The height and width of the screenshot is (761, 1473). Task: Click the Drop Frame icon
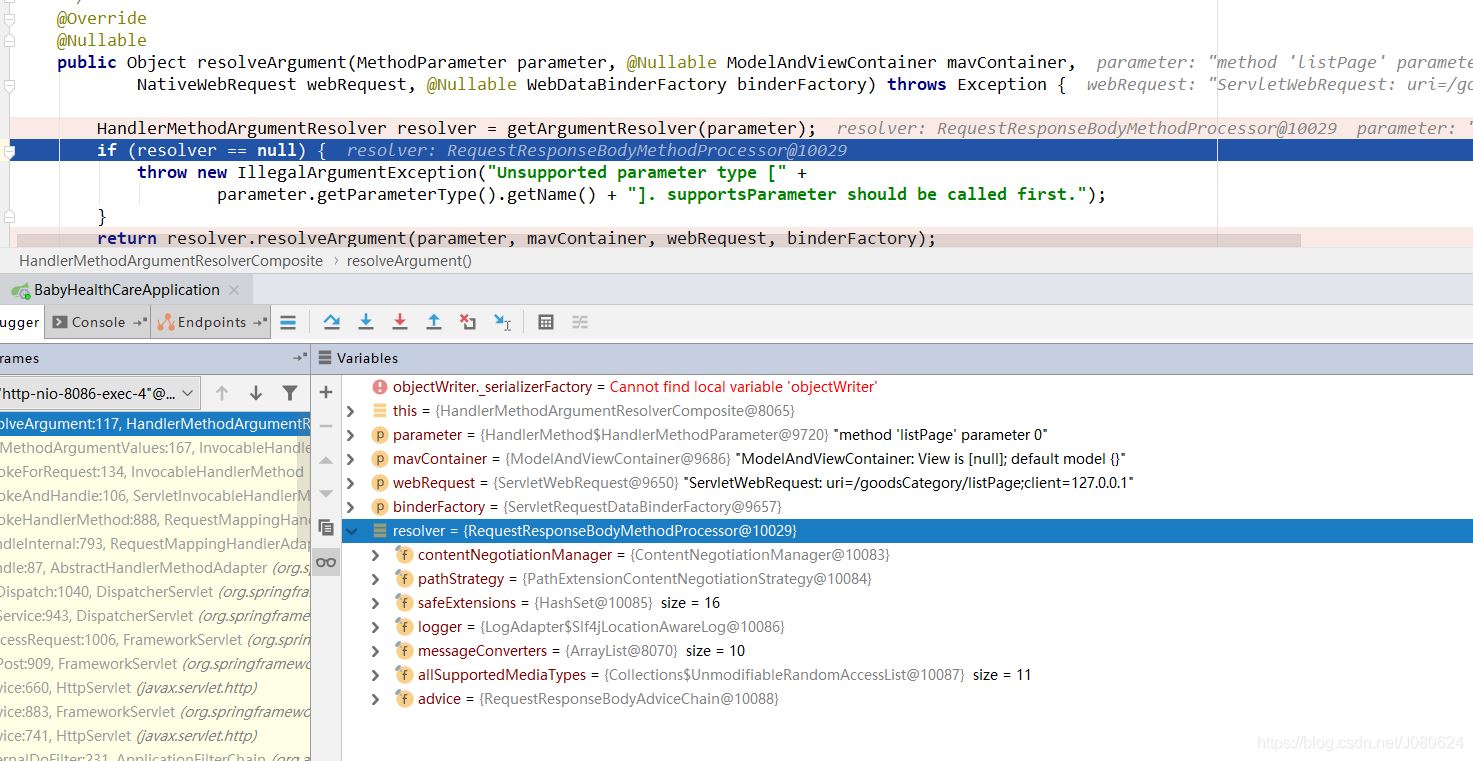click(x=468, y=322)
